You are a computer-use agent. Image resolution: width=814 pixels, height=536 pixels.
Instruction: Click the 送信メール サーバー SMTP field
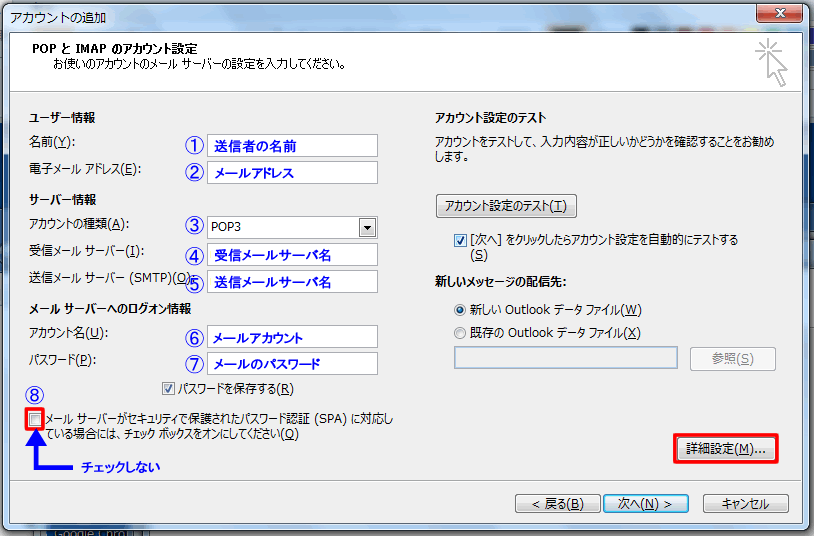click(292, 282)
